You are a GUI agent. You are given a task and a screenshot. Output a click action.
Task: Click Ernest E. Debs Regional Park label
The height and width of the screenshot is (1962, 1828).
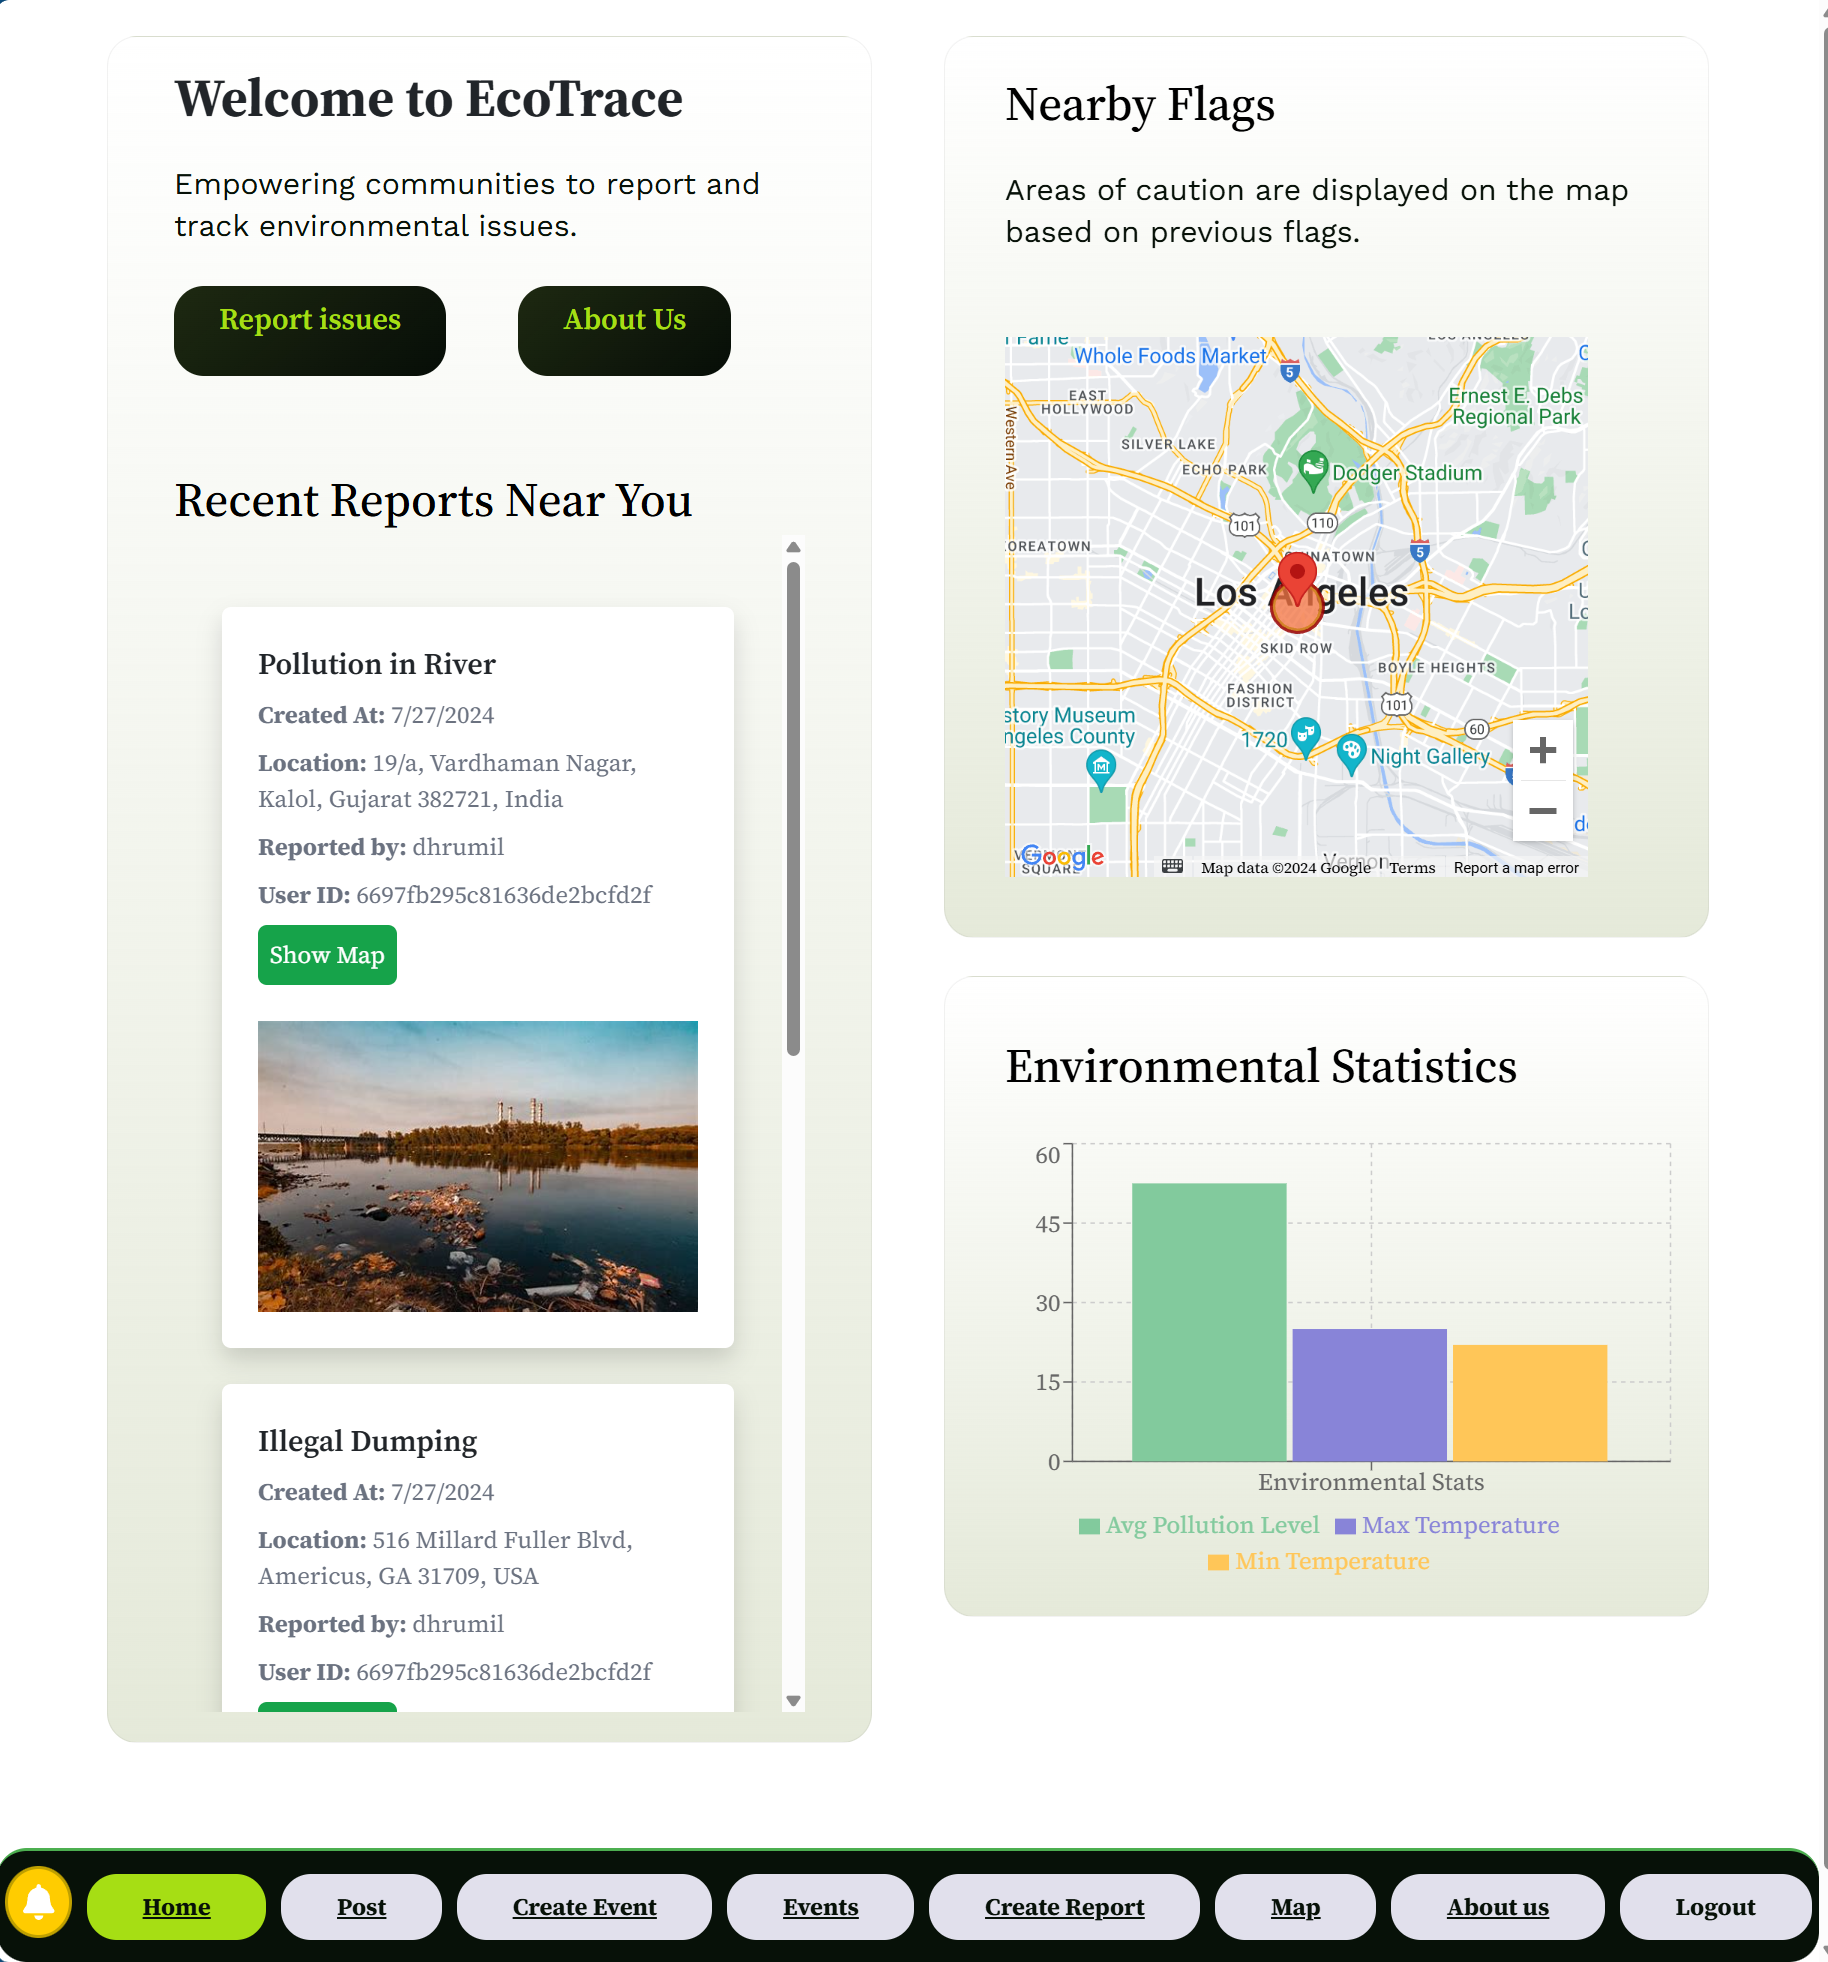click(x=1516, y=406)
